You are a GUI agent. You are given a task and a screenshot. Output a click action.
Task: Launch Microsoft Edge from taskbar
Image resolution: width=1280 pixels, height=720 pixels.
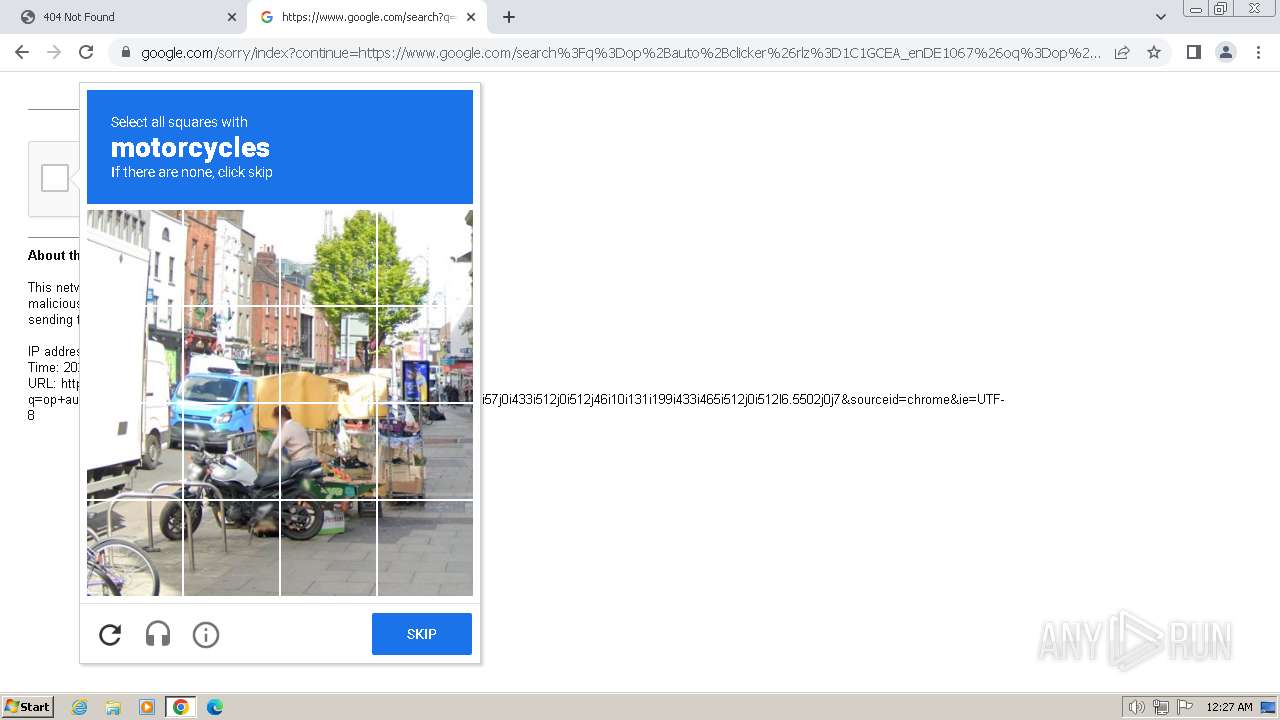pos(215,707)
